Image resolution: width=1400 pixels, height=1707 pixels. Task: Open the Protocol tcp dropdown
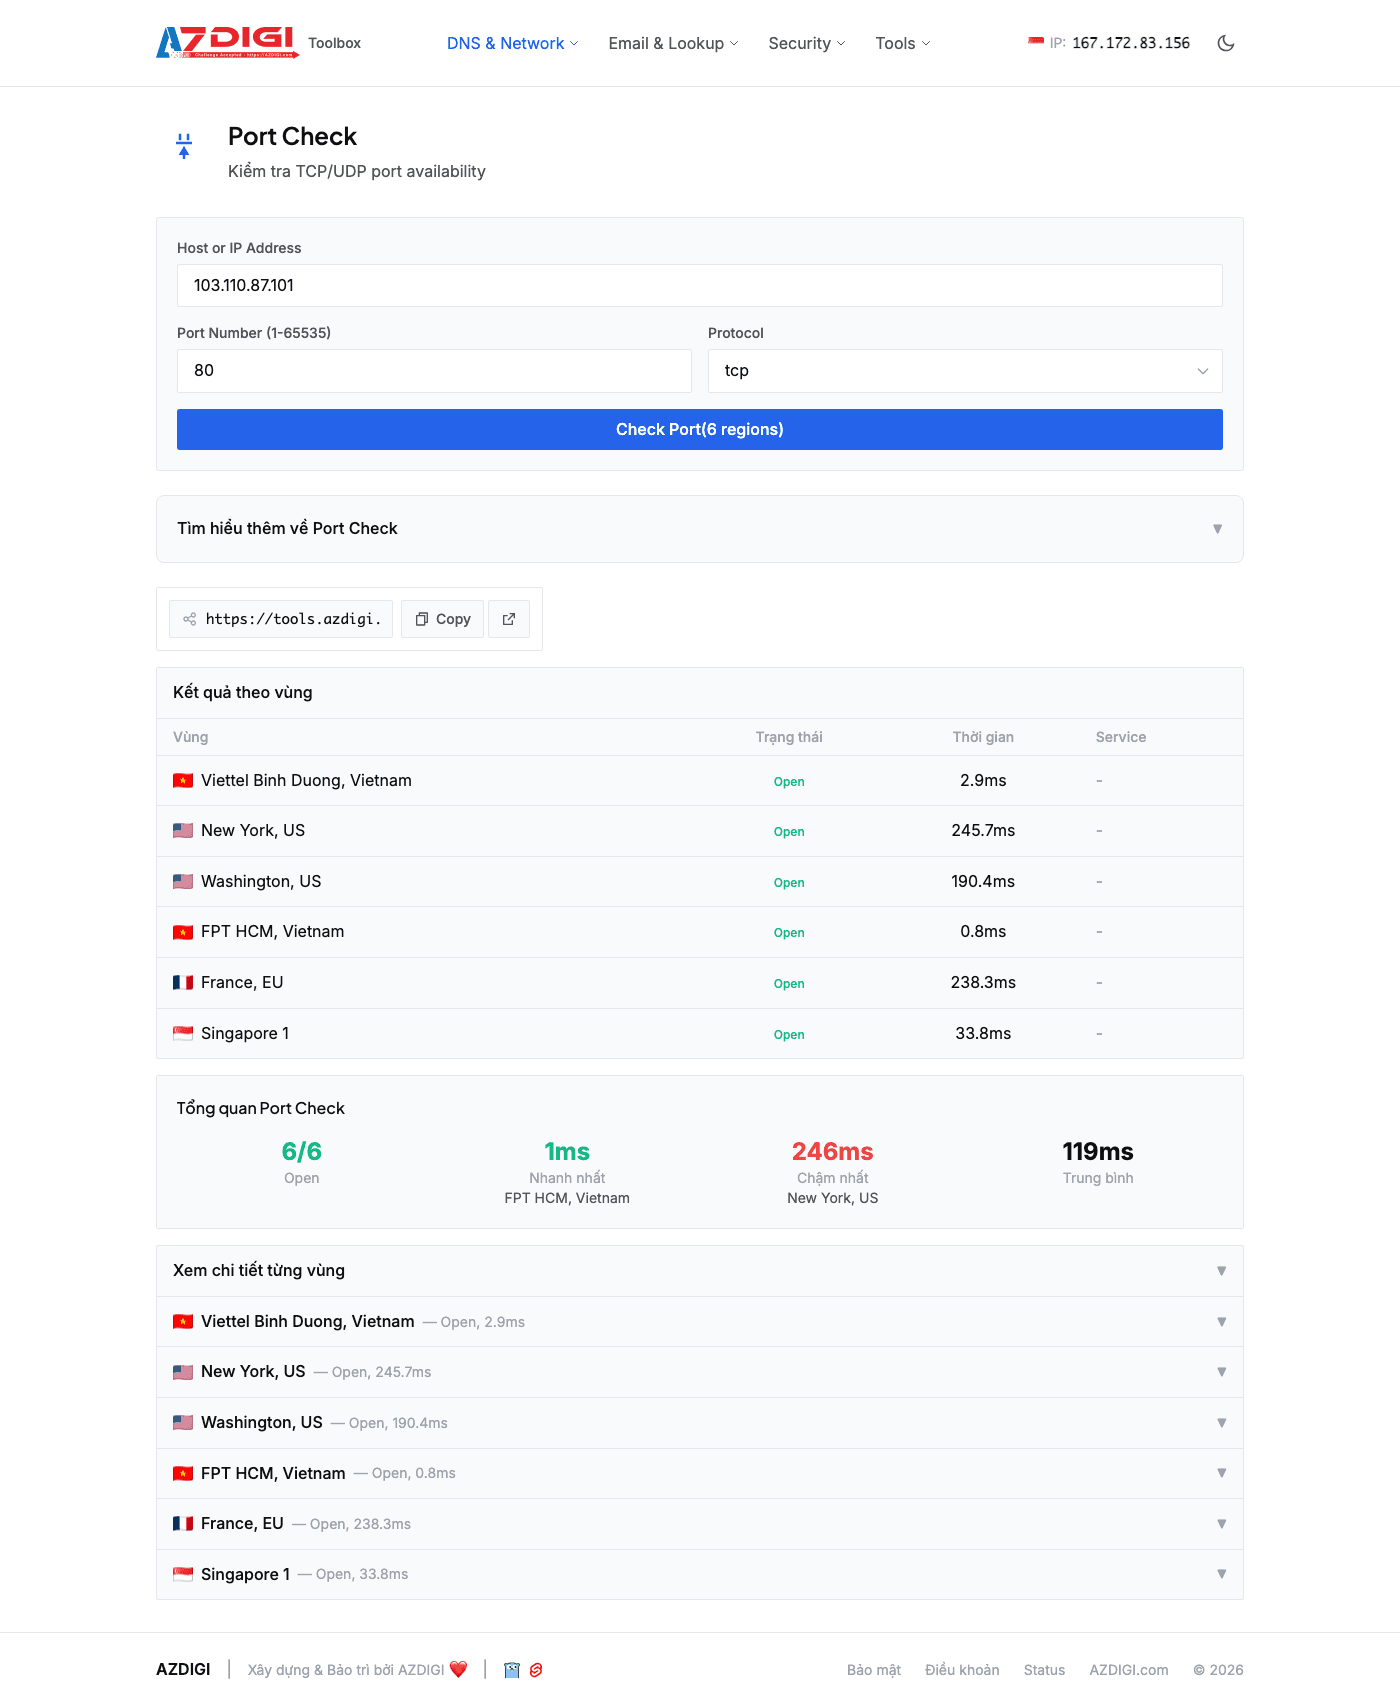[964, 371]
